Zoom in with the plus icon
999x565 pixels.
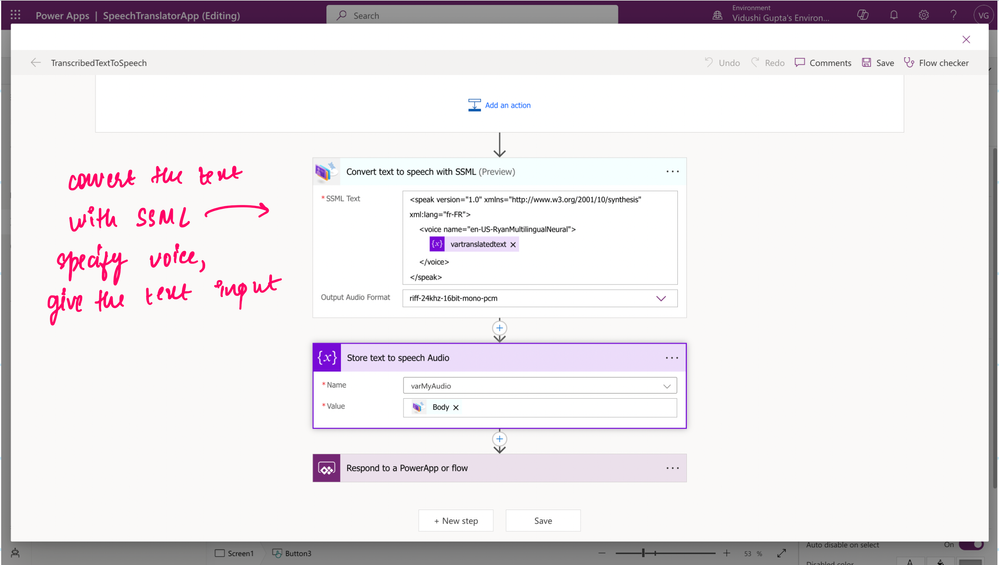(726, 553)
